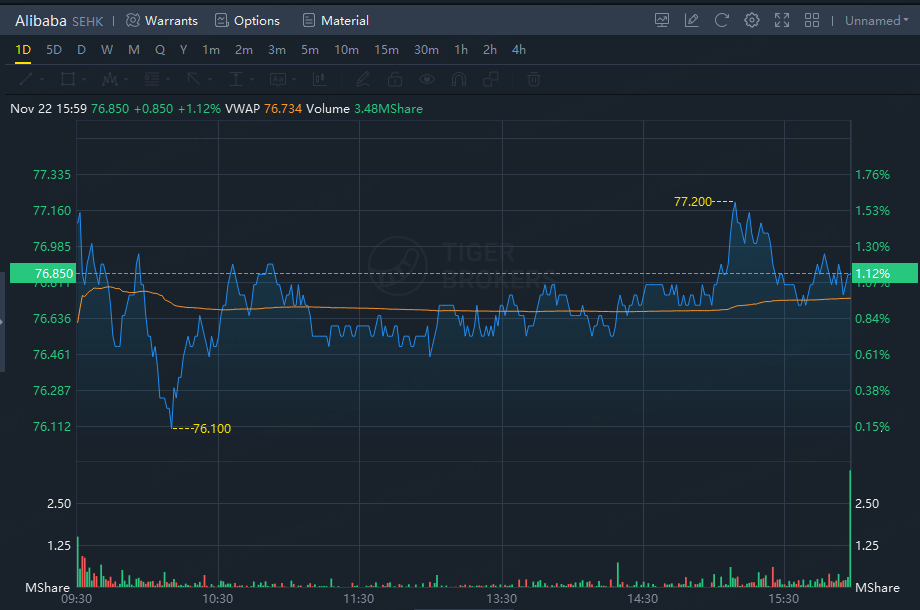Delete drawings with the trash icon

coord(533,79)
